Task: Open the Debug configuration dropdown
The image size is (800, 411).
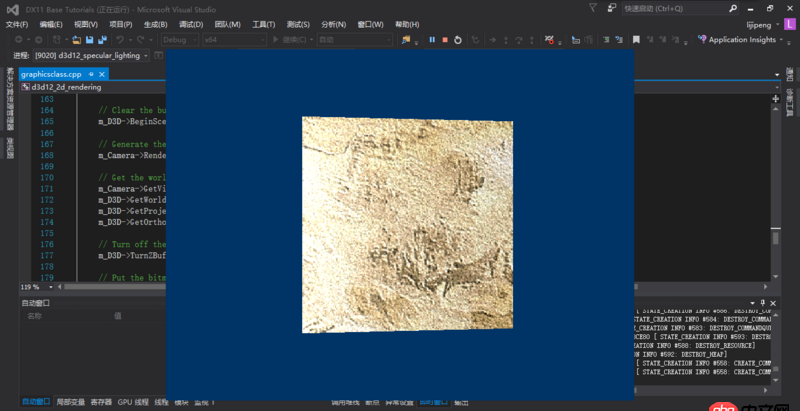Action: pos(180,40)
